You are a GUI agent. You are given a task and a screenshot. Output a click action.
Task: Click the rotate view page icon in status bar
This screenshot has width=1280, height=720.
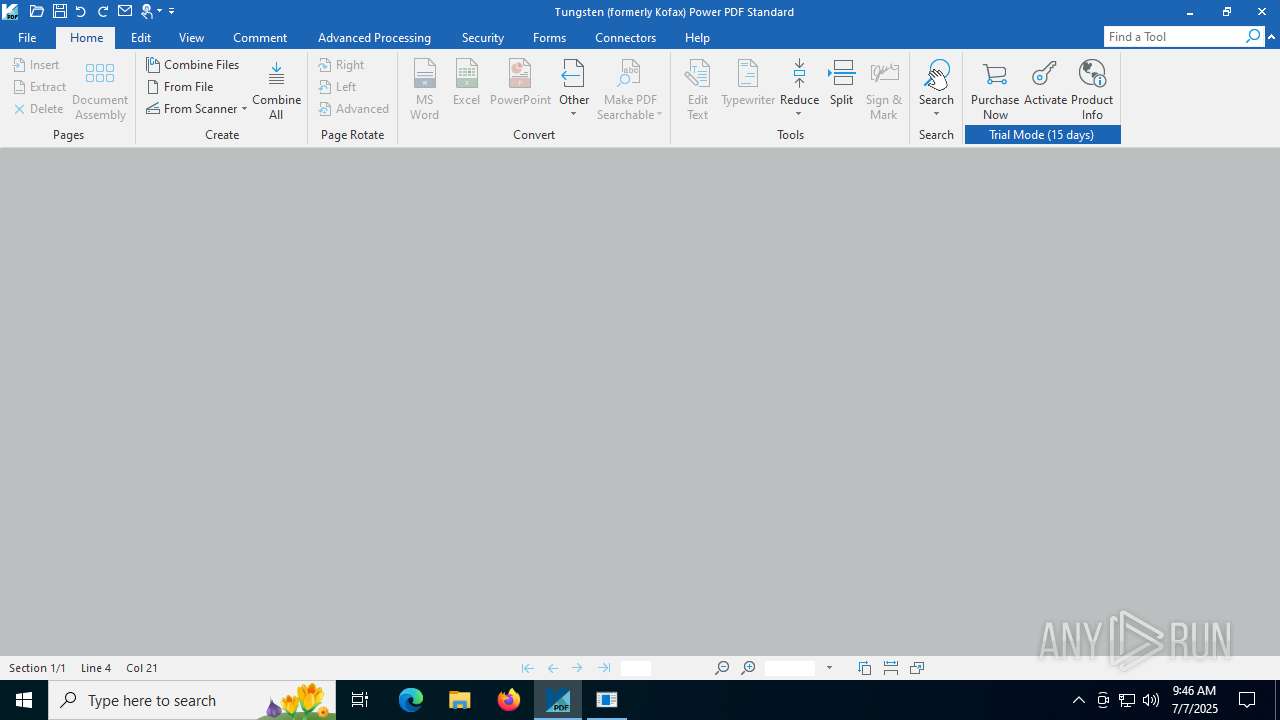[865, 668]
